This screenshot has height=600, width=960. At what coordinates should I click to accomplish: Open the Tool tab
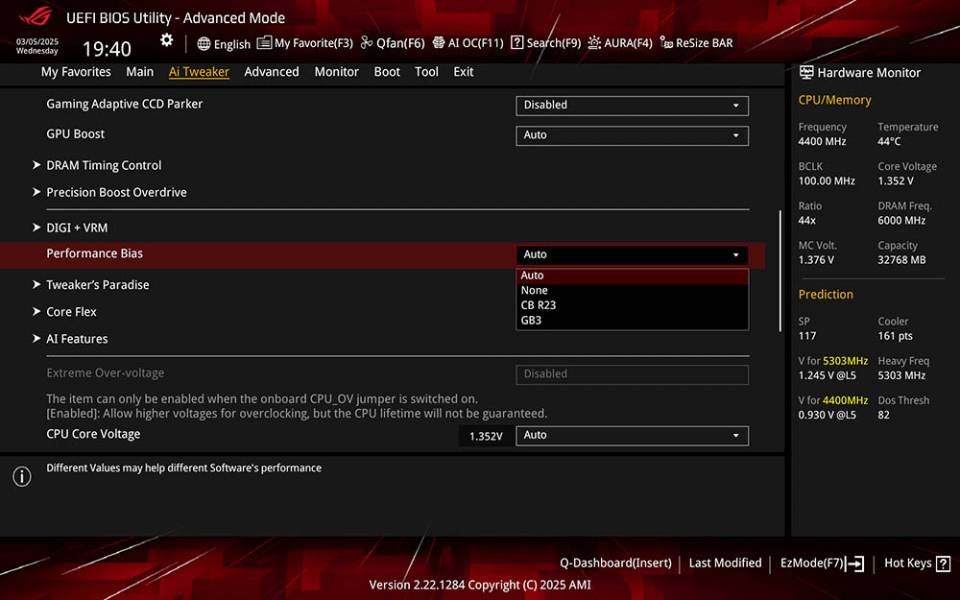click(x=426, y=72)
